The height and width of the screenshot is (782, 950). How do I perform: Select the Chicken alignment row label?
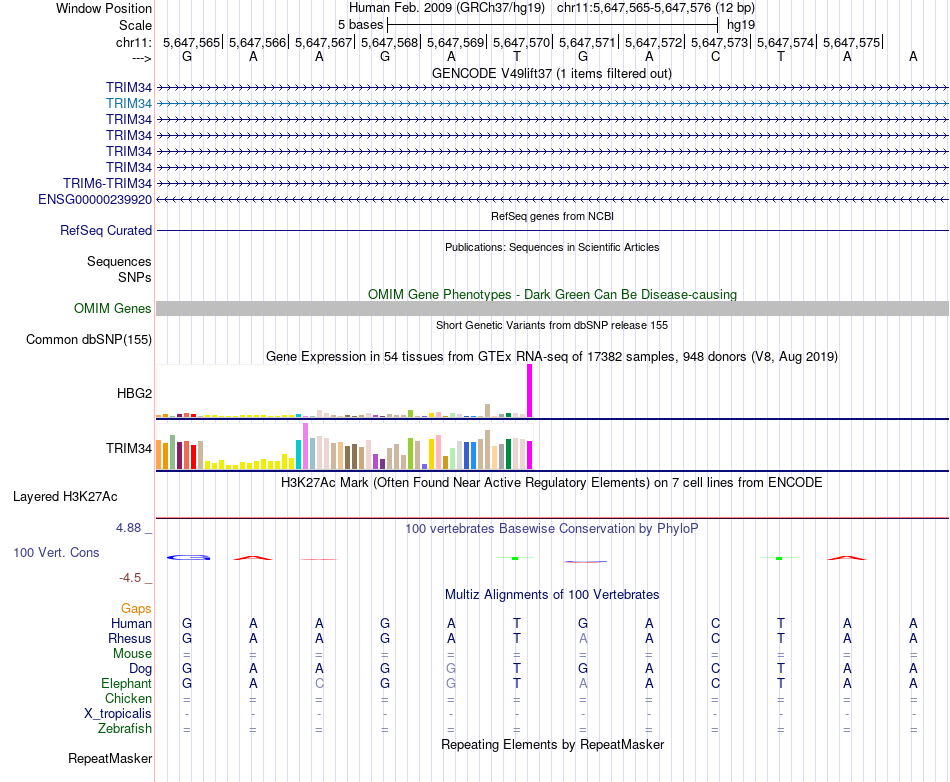click(128, 699)
